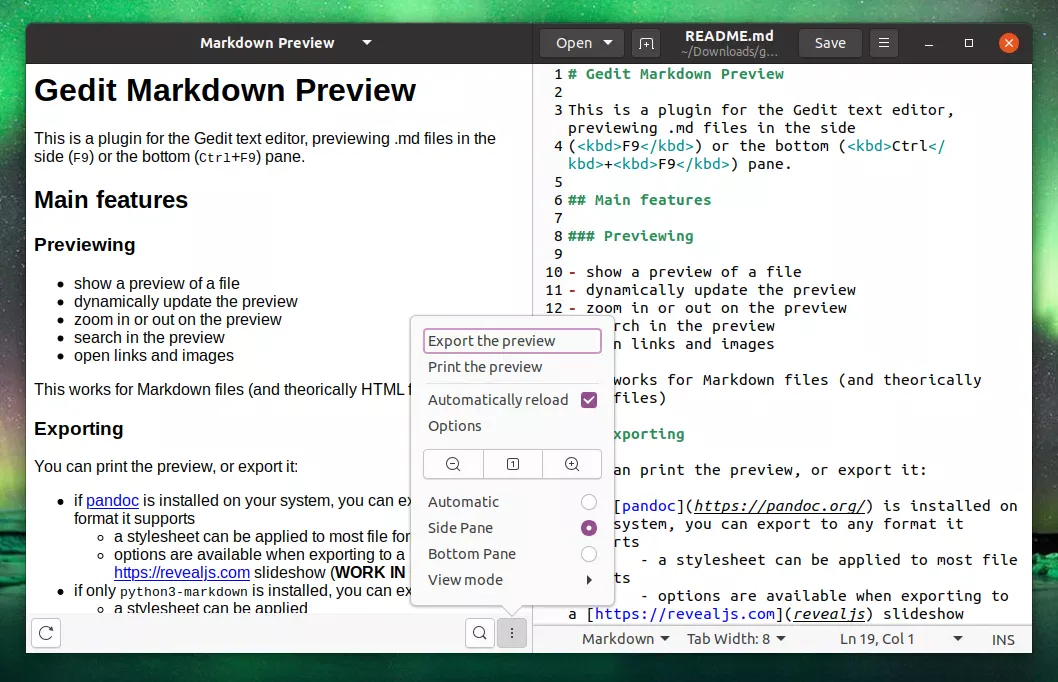This screenshot has height=682, width=1058.
Task: Reset preview zoom to normal size
Action: 513,464
